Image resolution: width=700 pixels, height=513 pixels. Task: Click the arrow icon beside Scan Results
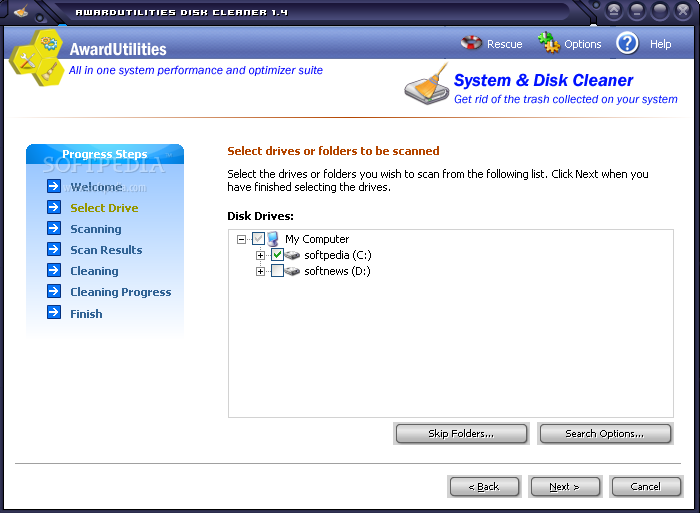click(x=54, y=249)
